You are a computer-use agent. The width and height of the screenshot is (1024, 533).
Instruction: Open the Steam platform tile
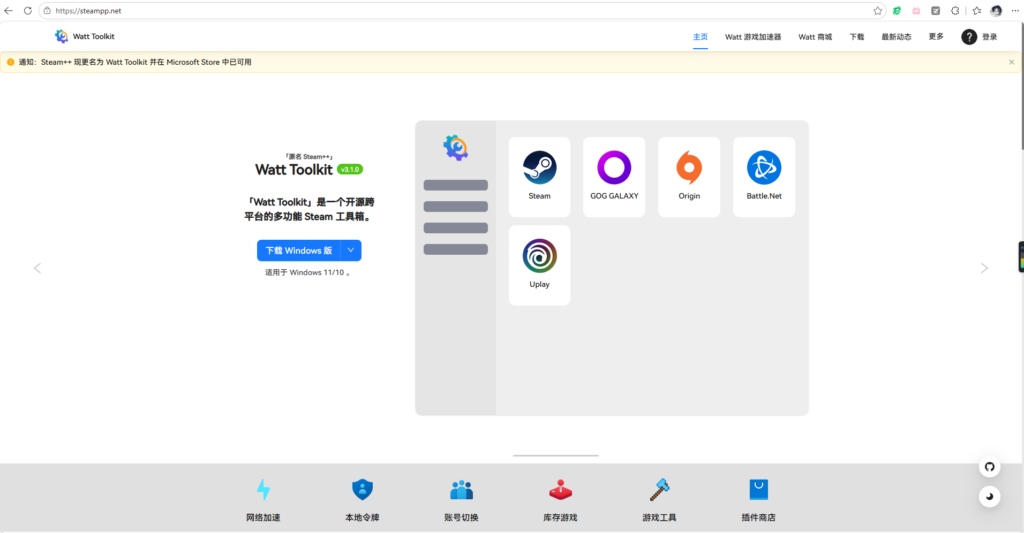click(x=539, y=177)
